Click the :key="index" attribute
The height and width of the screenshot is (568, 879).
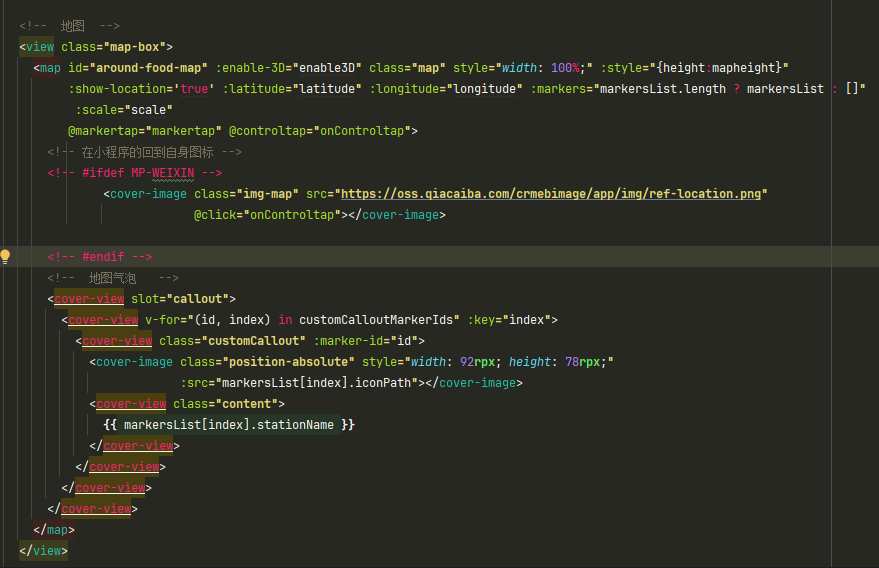tap(509, 320)
